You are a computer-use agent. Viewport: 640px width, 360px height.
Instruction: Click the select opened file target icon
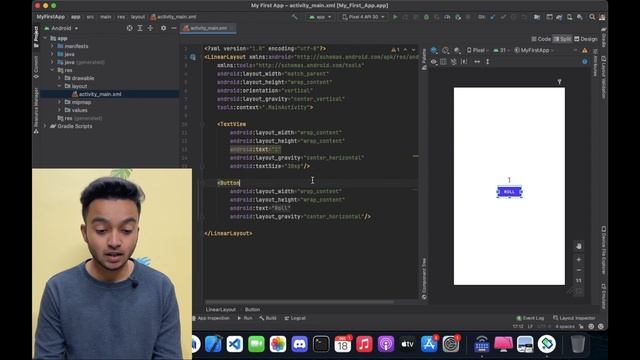[129, 28]
